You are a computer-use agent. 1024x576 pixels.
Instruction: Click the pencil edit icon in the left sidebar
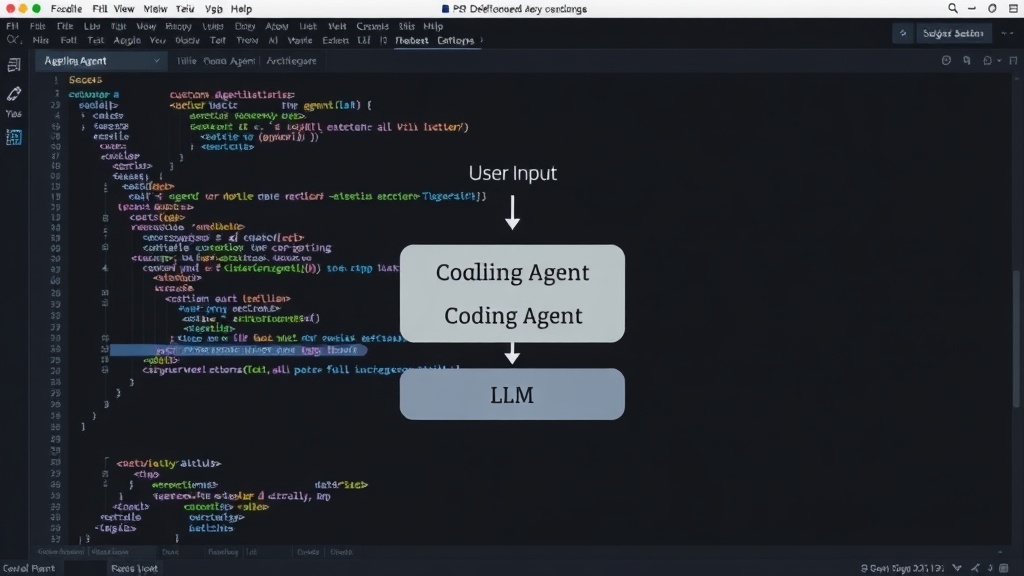(14, 93)
